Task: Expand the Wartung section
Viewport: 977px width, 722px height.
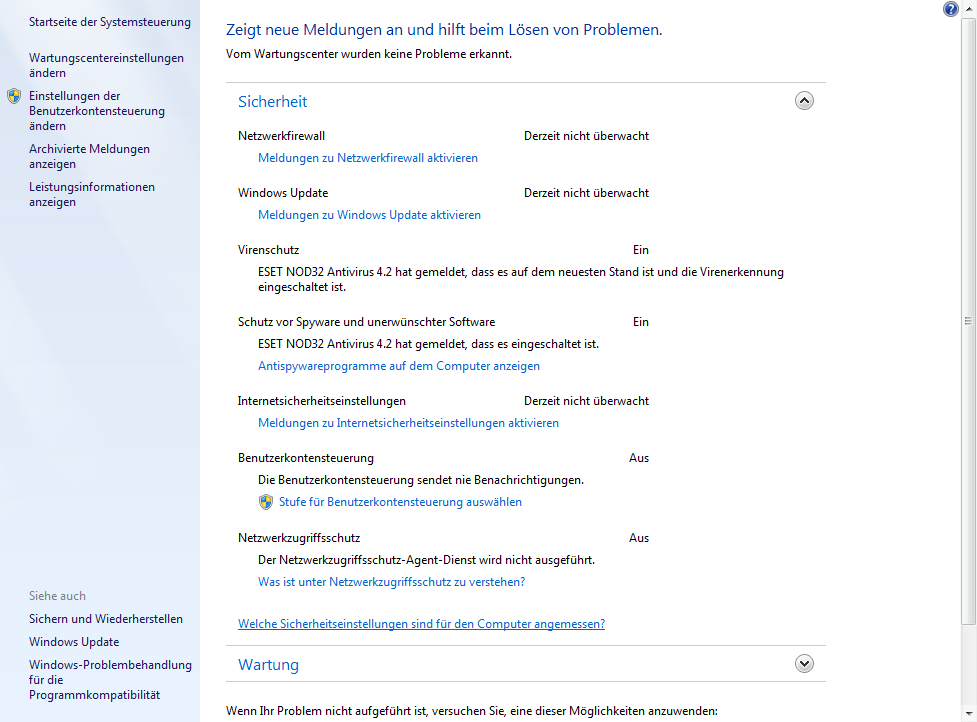Action: pyautogui.click(x=804, y=663)
